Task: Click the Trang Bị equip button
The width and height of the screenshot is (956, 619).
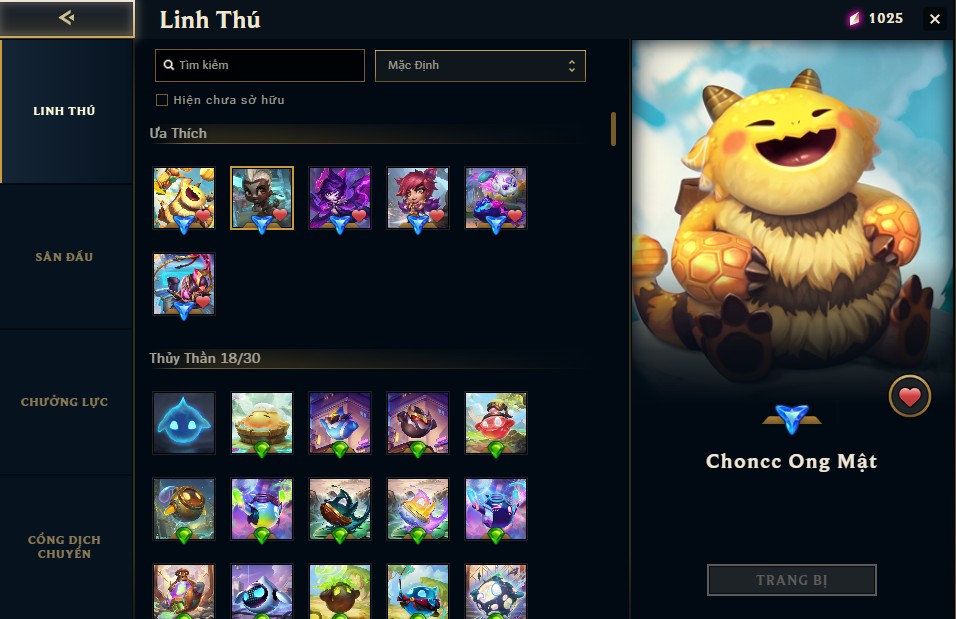Action: click(x=791, y=580)
